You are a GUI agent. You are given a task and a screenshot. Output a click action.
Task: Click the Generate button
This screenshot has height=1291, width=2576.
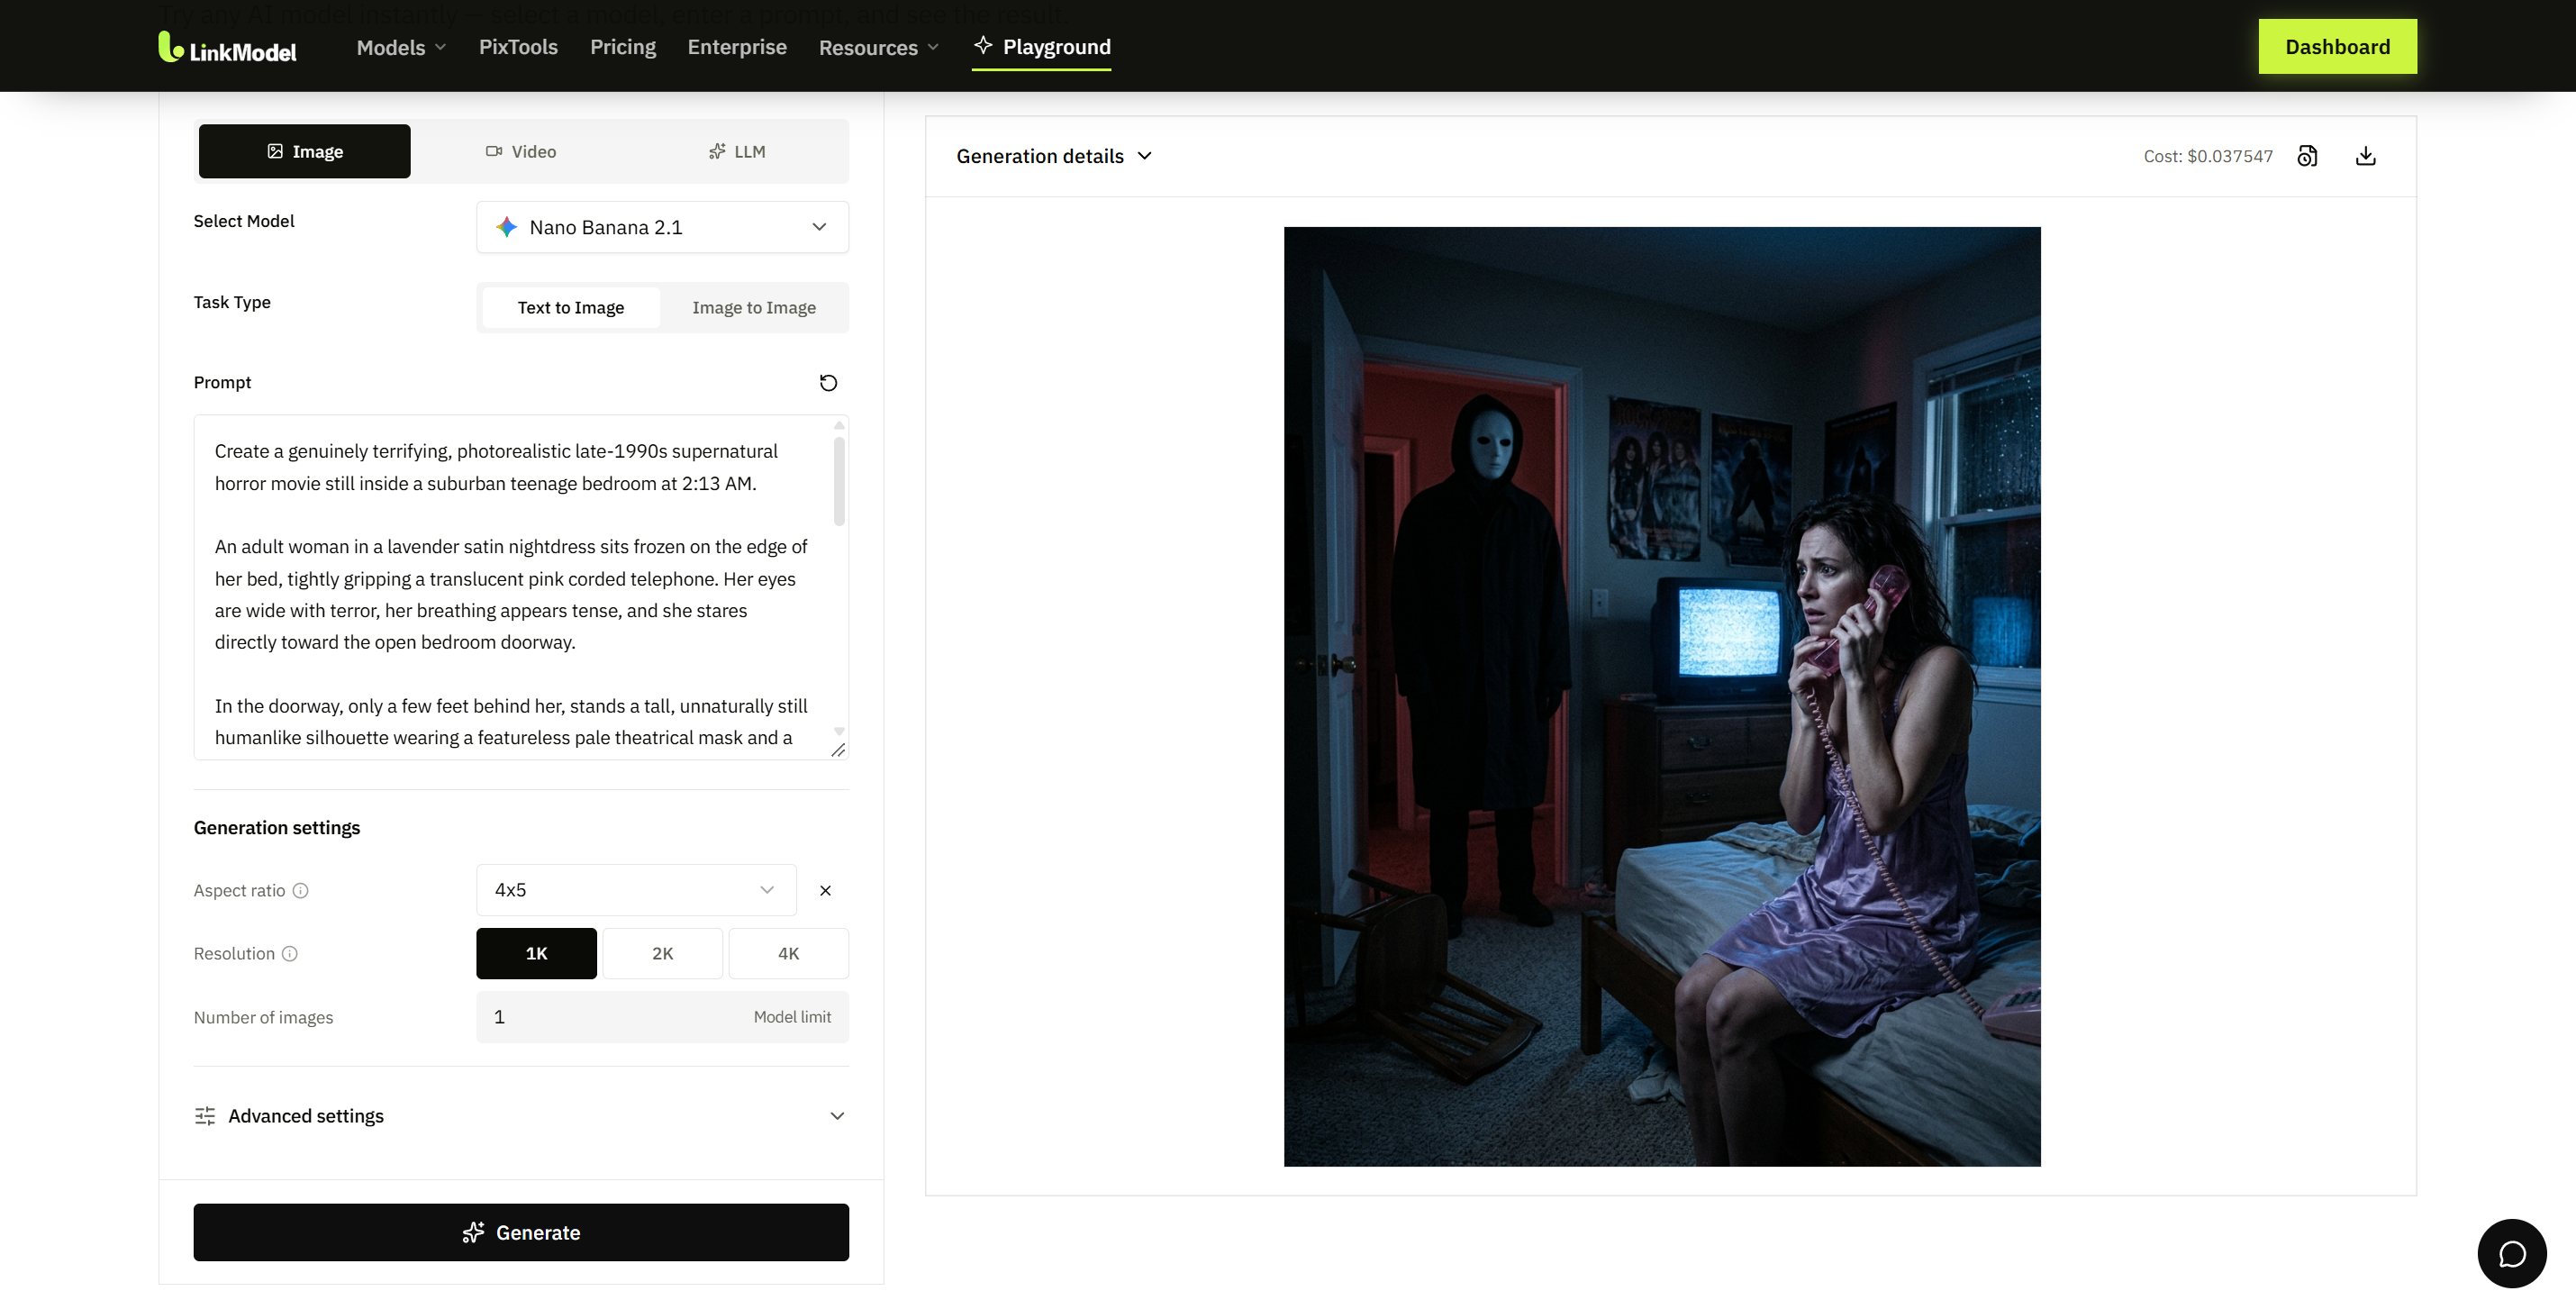(x=521, y=1232)
